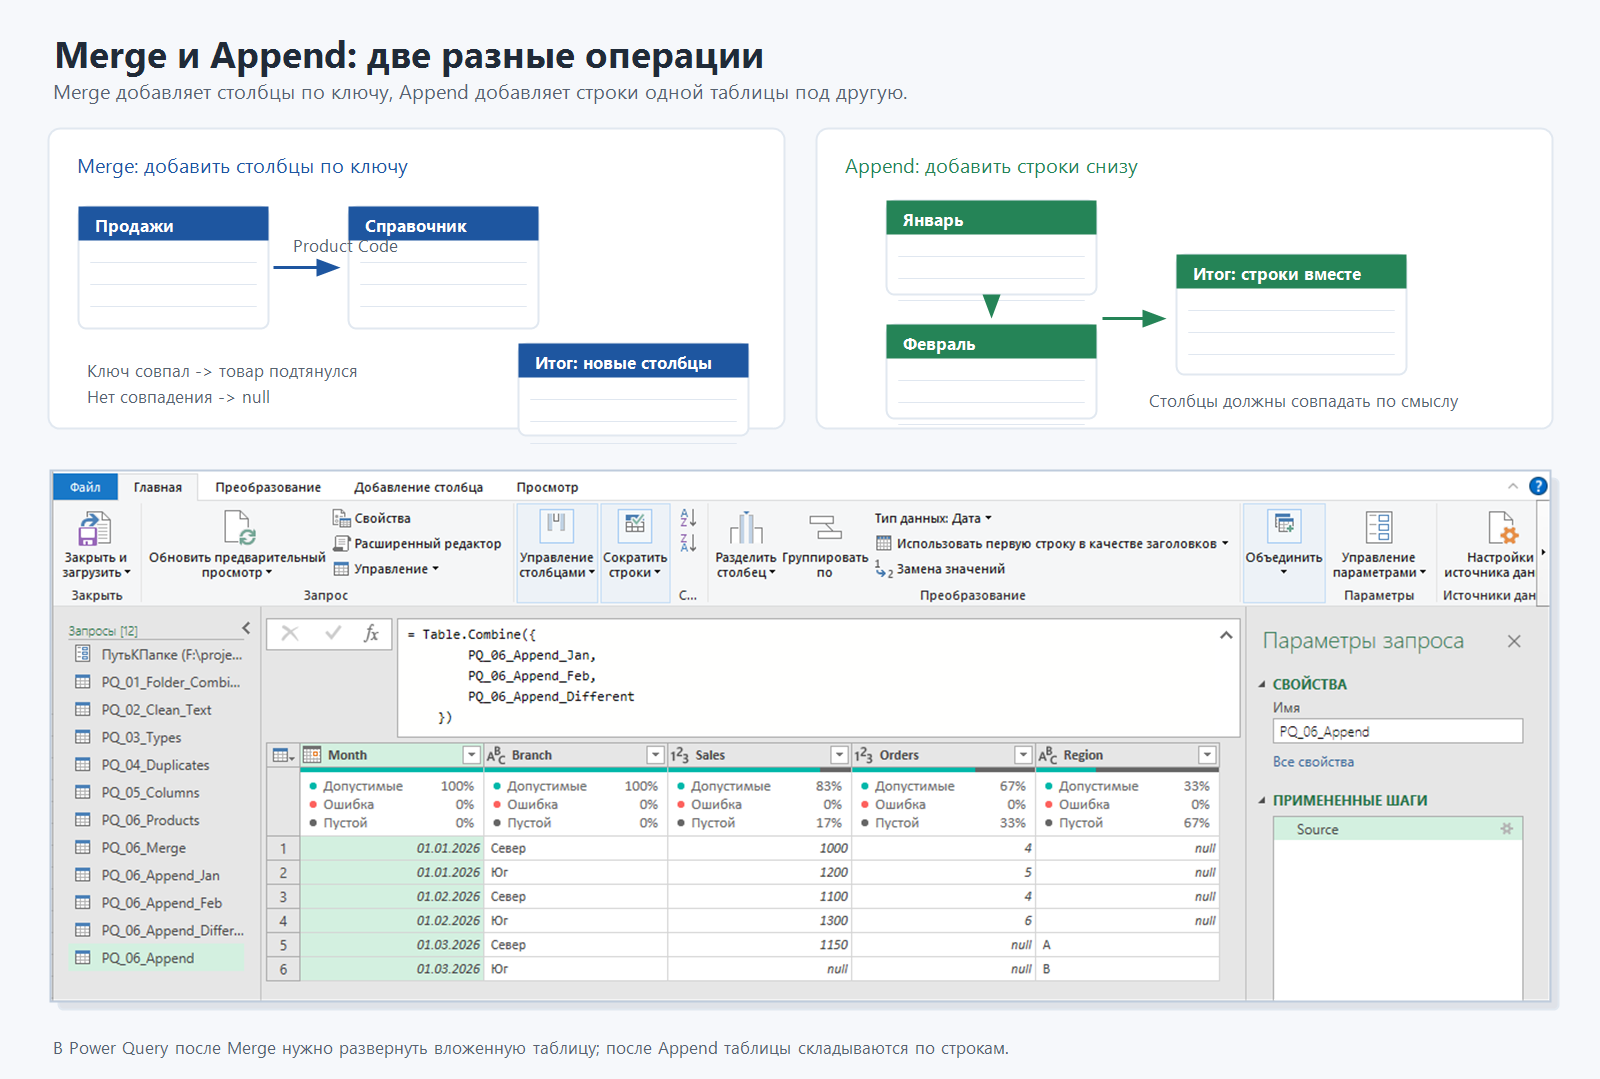Open the Manage Columns (Управление столбцами) icon
This screenshot has width=1600, height=1079.
coord(557,525)
